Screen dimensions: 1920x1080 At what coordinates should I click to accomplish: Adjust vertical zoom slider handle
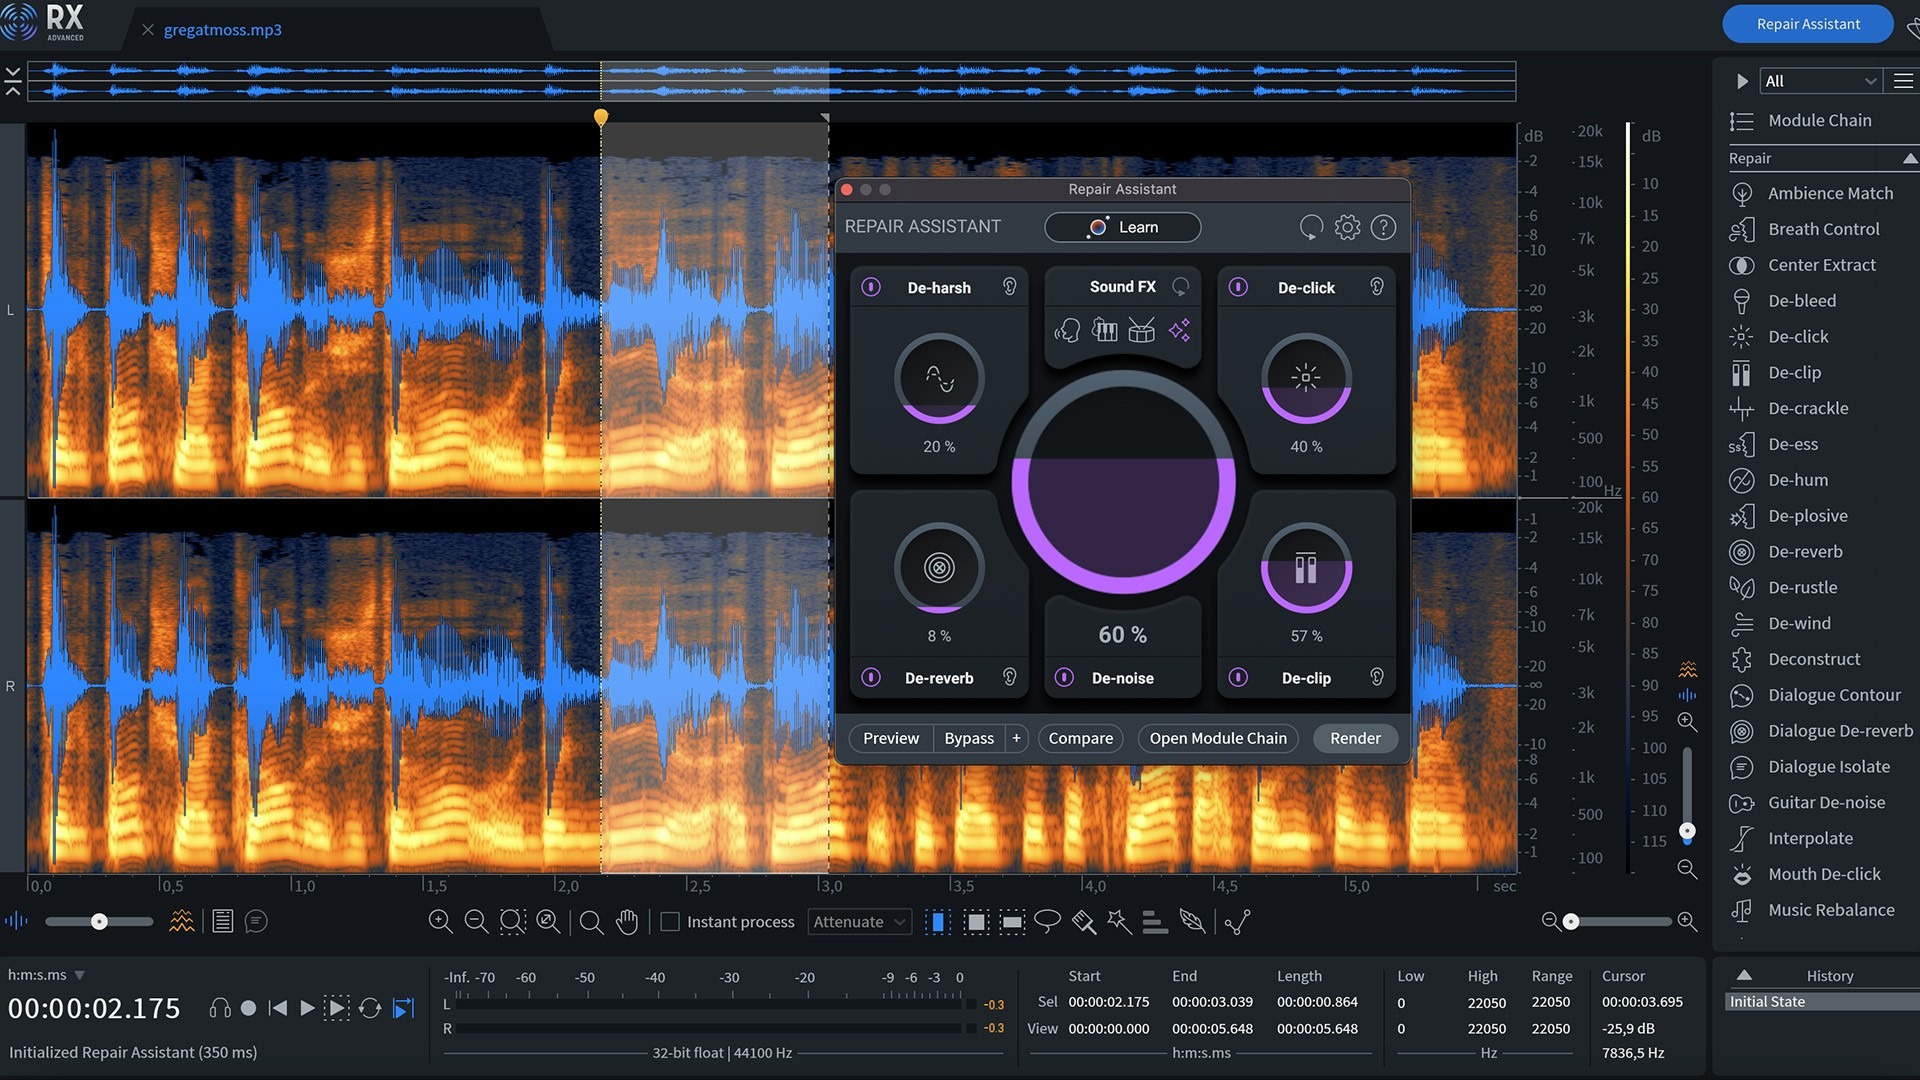pos(1687,831)
